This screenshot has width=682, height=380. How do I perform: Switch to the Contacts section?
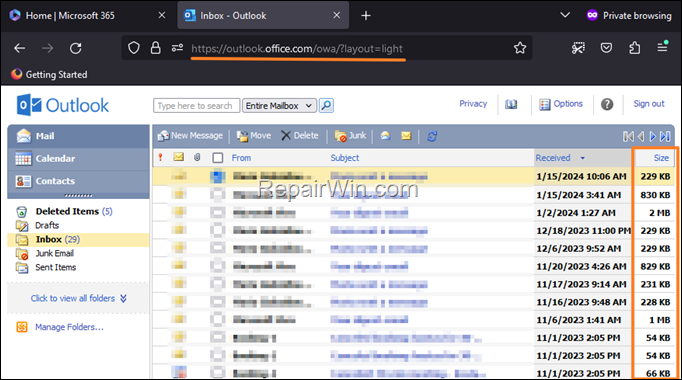click(x=79, y=181)
